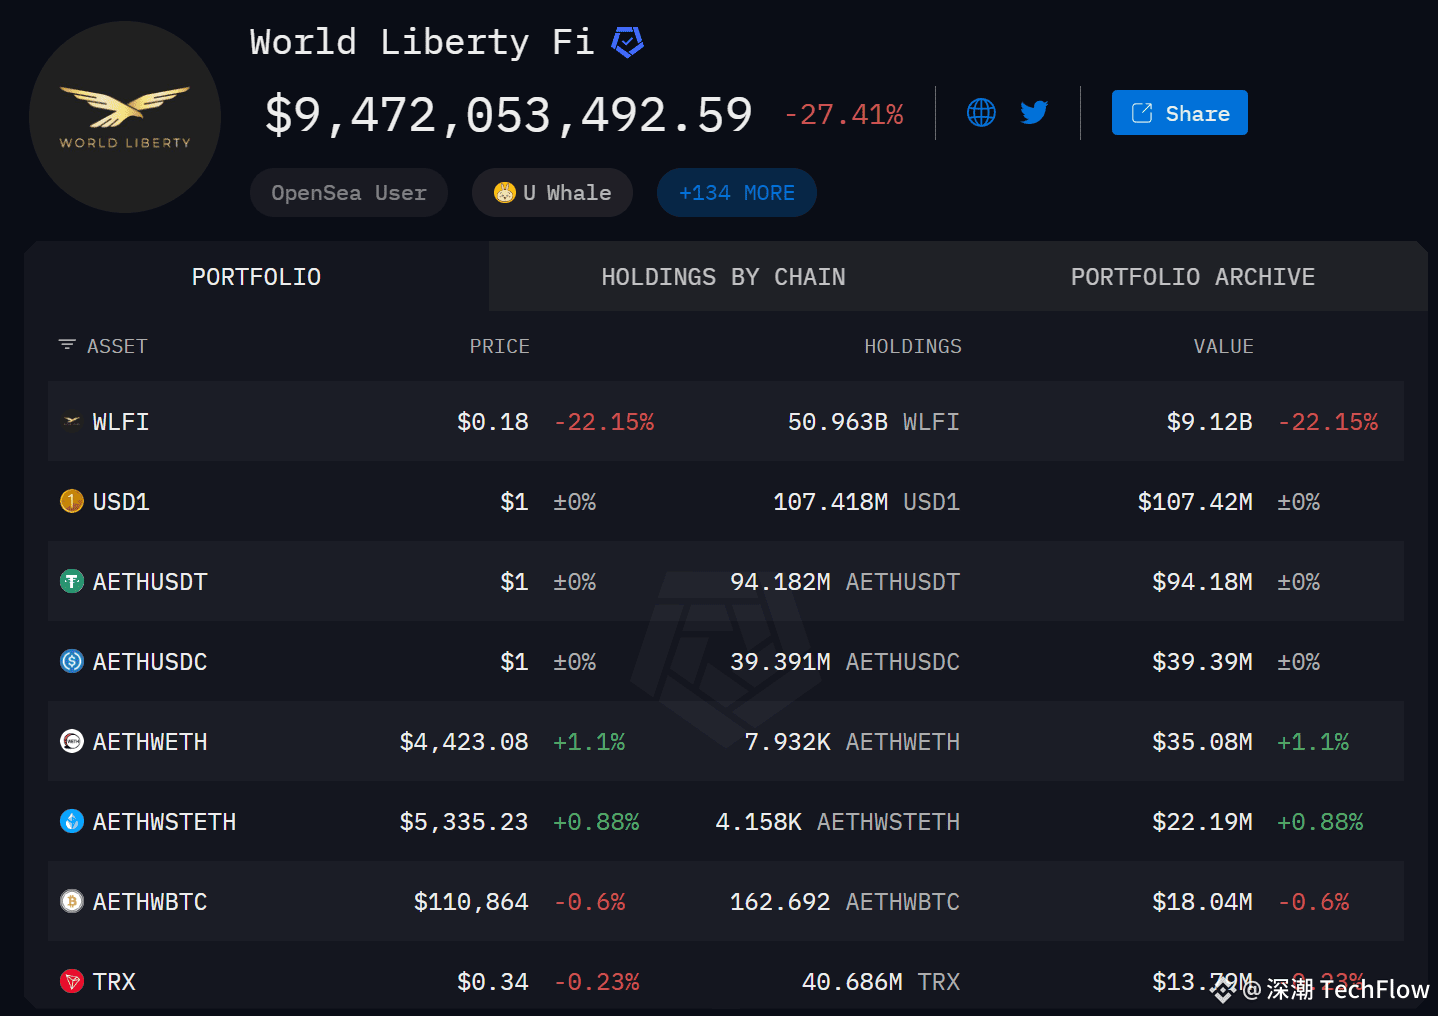This screenshot has width=1438, height=1016.
Task: Click the $39.39M value cell
Action: coord(1203,662)
